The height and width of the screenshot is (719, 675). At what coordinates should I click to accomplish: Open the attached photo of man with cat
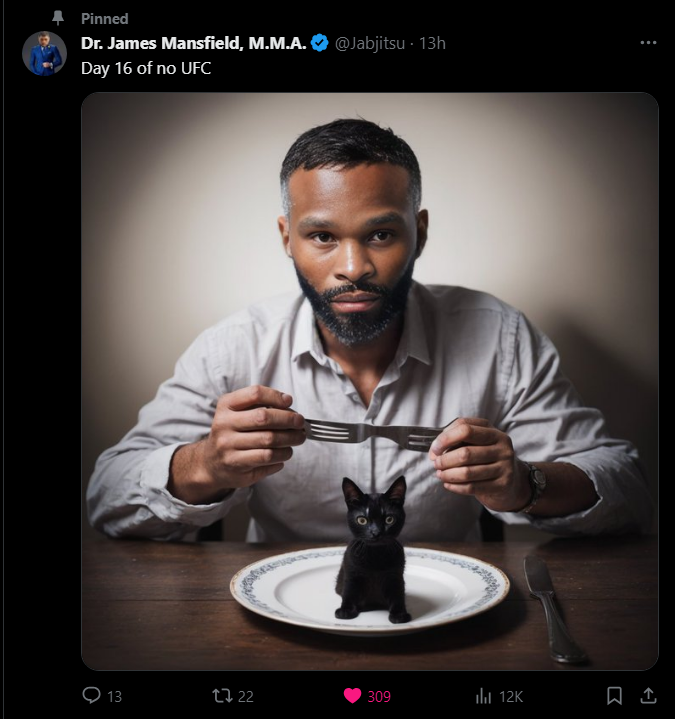click(x=370, y=380)
